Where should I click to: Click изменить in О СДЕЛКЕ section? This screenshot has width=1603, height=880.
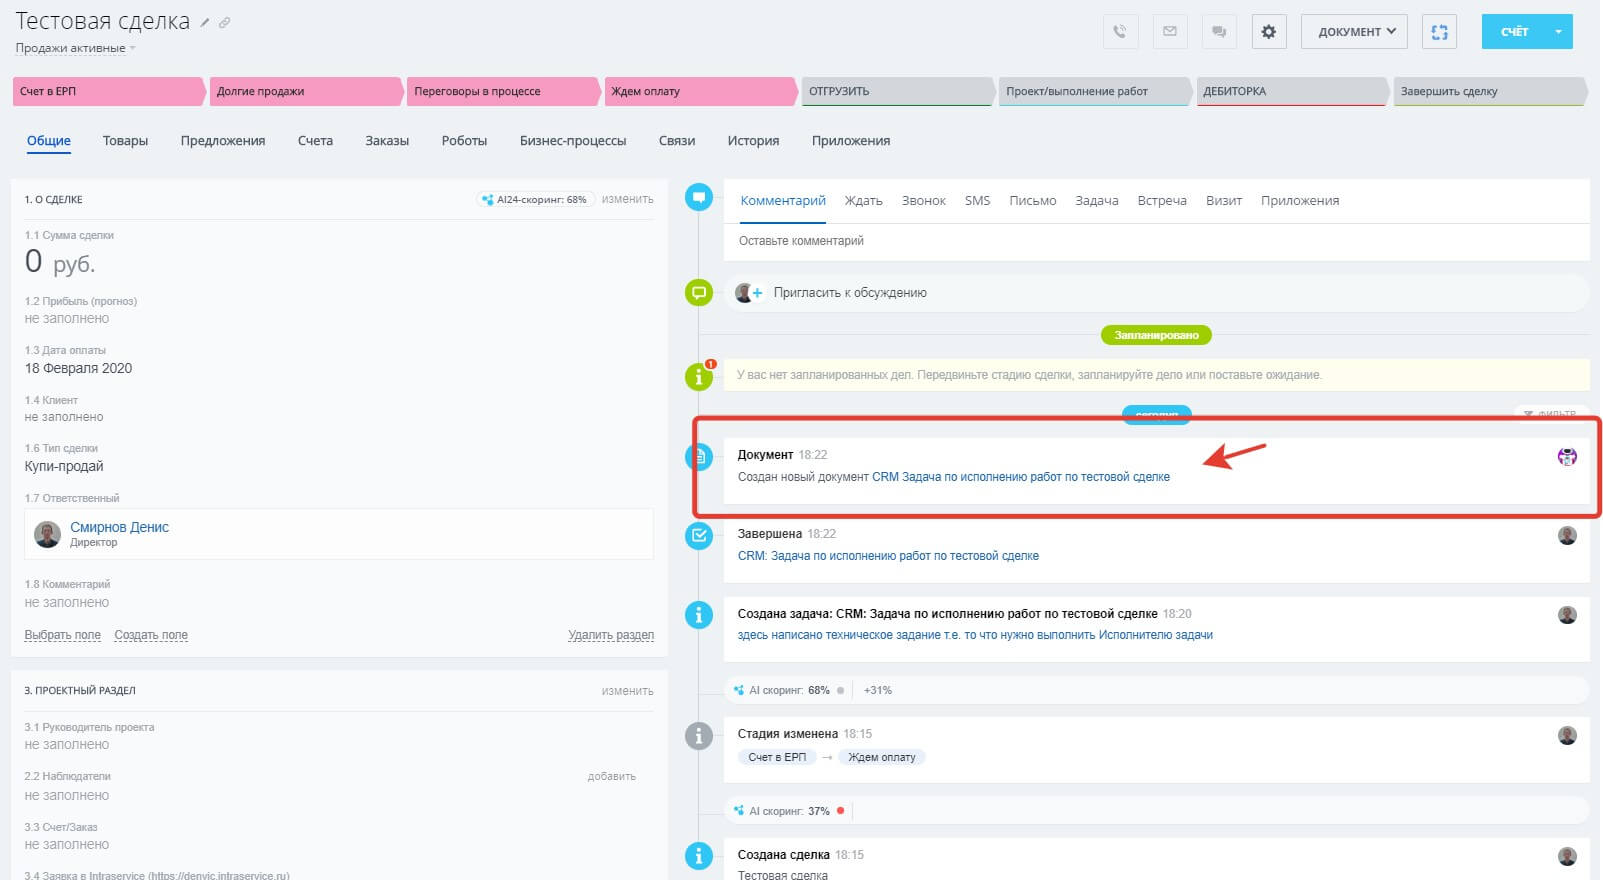pos(627,199)
